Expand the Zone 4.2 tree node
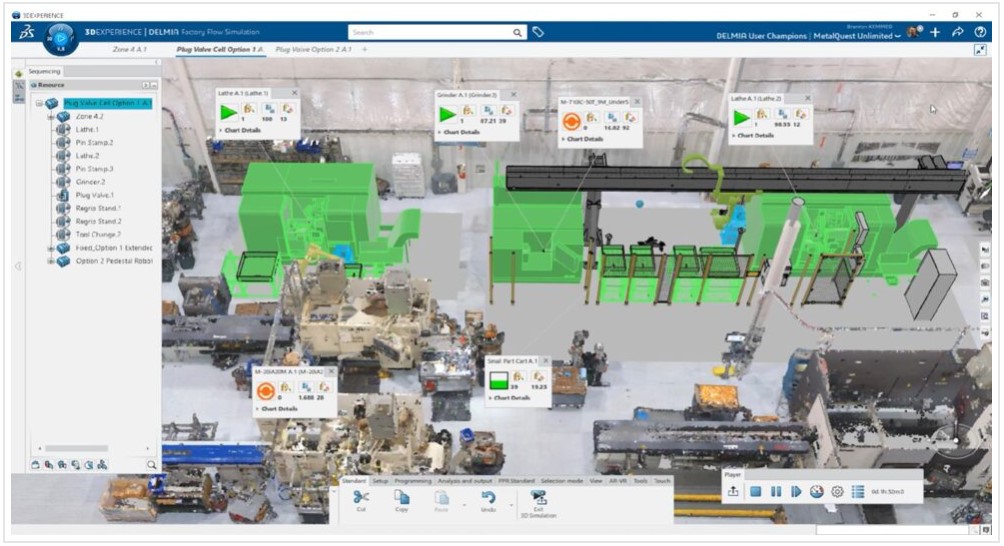The height and width of the screenshot is (546, 1004). 51,117
